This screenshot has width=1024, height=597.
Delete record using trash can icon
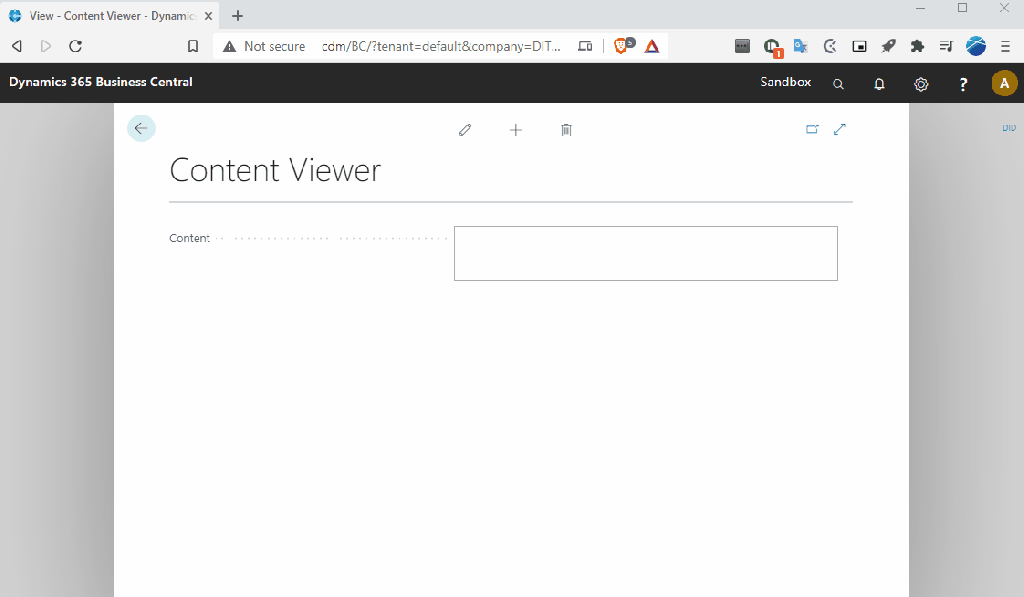(566, 130)
